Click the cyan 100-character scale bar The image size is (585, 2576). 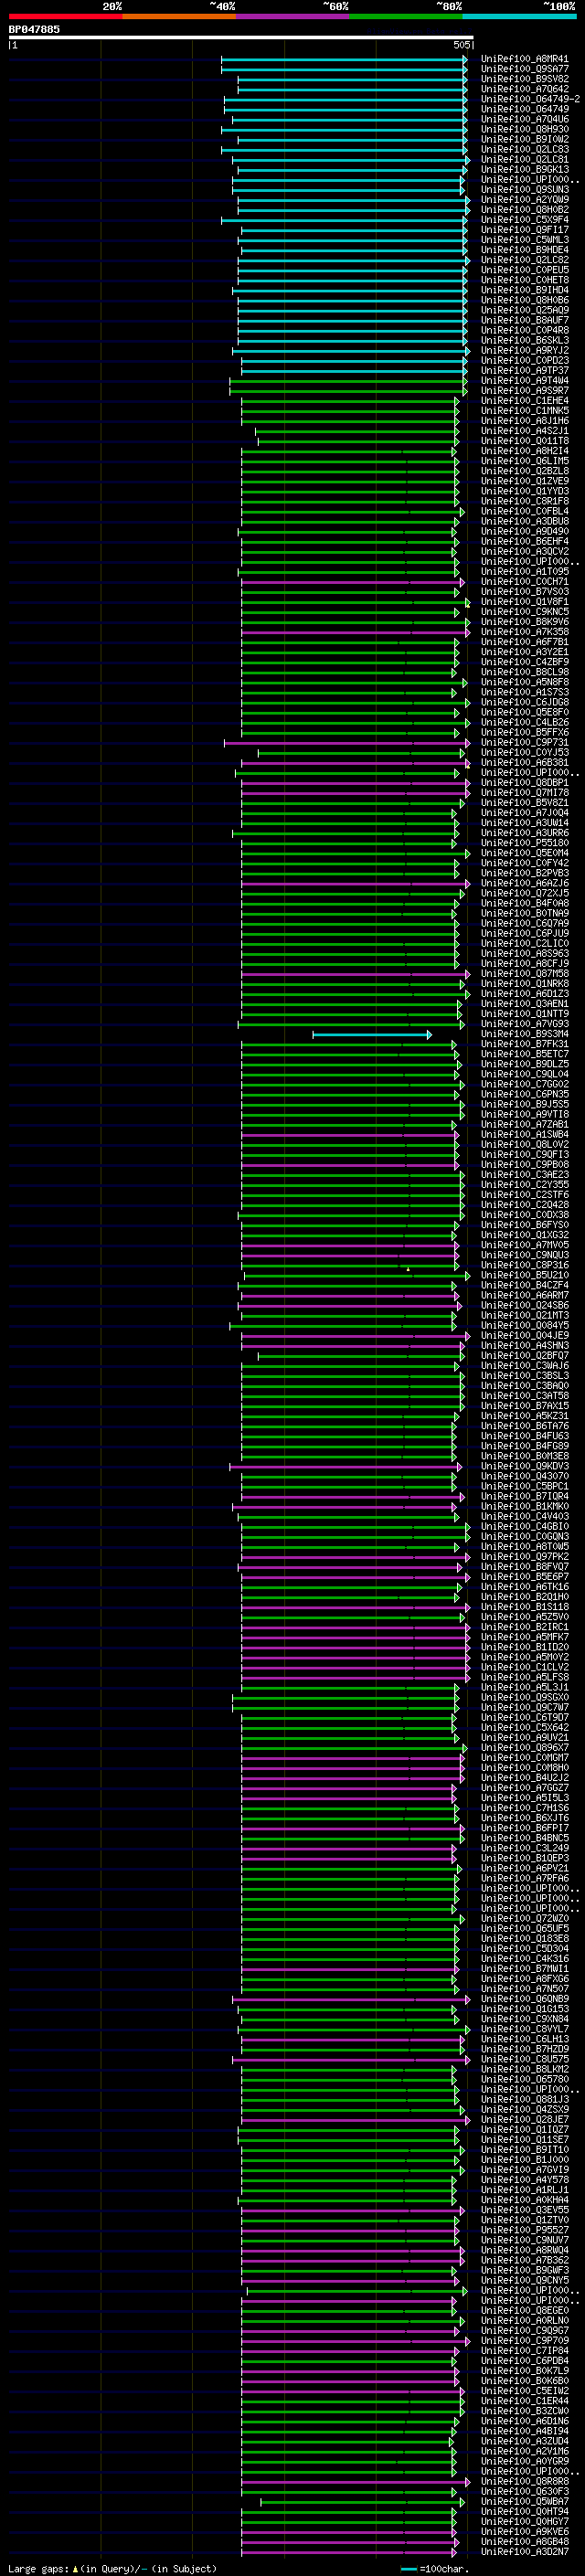(x=408, y=2568)
